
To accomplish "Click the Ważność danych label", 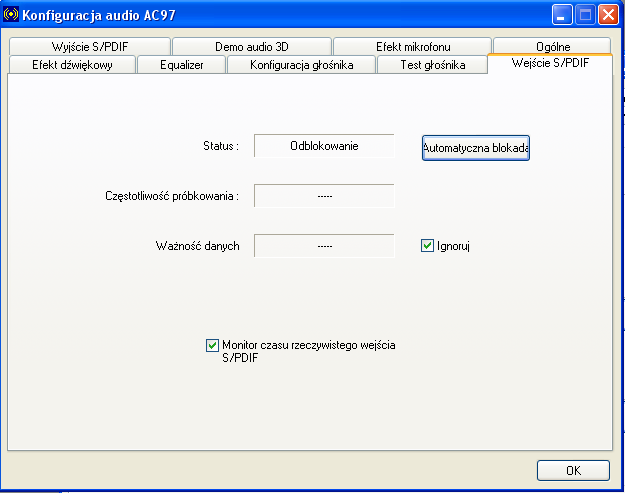I will [x=197, y=246].
